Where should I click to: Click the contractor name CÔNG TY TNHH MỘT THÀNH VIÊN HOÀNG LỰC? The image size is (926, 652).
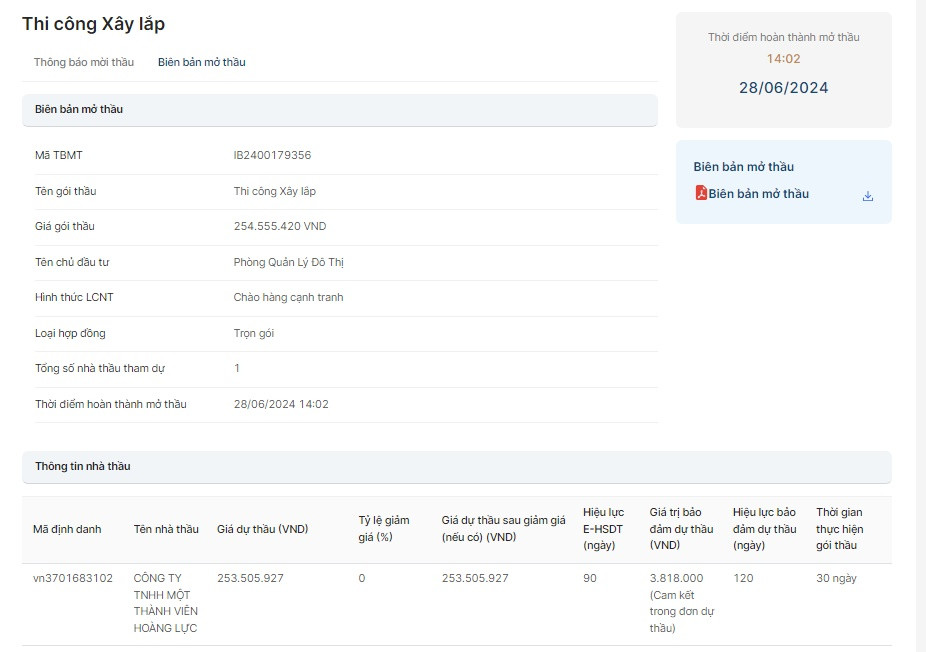pyautogui.click(x=165, y=603)
